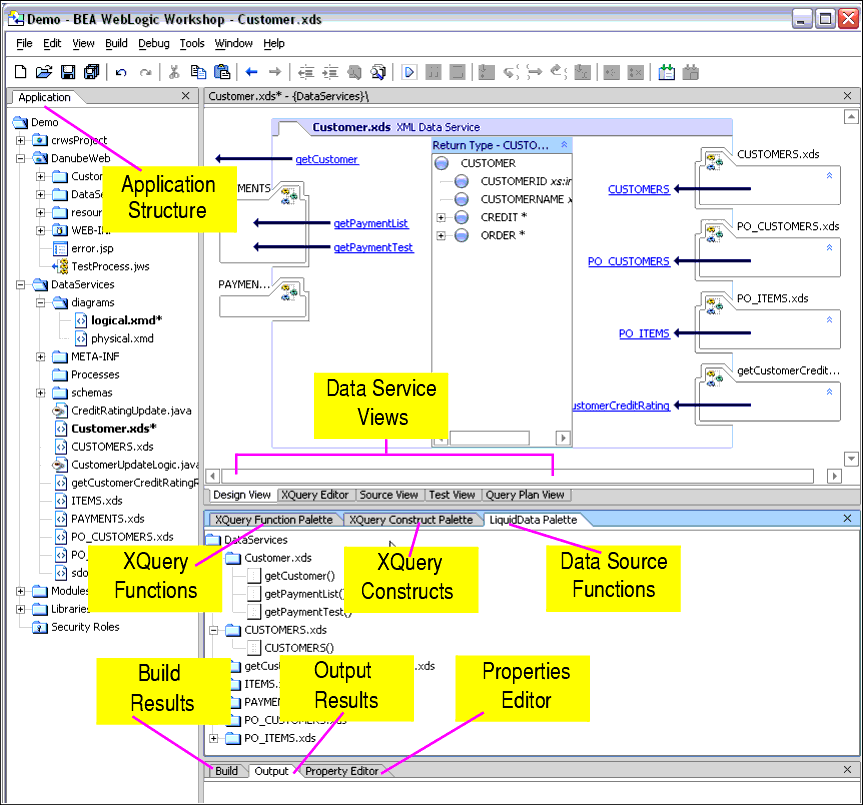Switch to the XQuery Editor tab

[315, 495]
